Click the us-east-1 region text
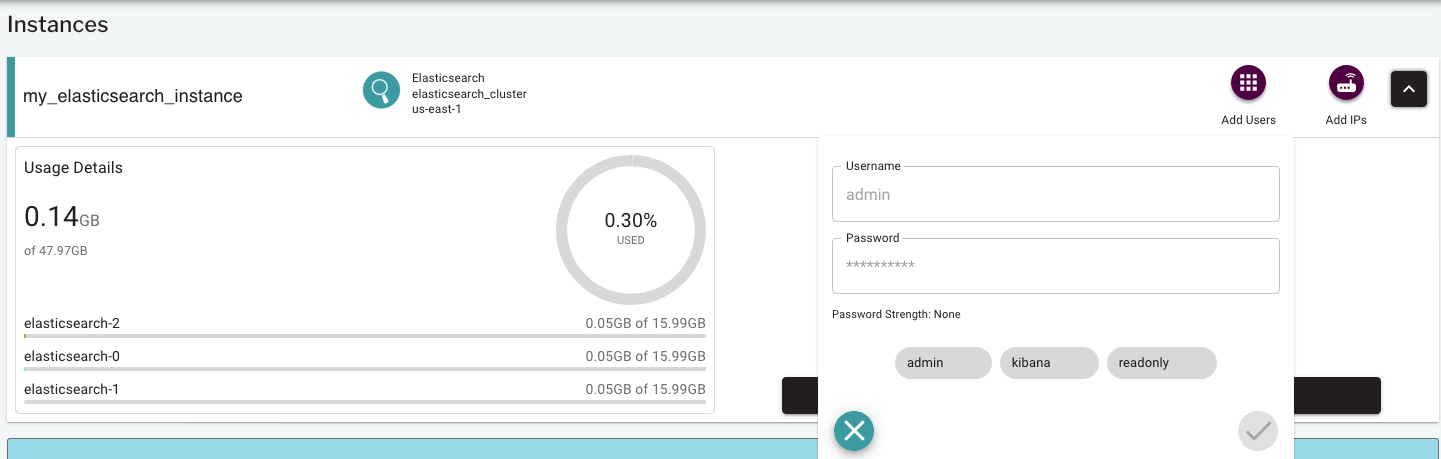 coord(436,109)
